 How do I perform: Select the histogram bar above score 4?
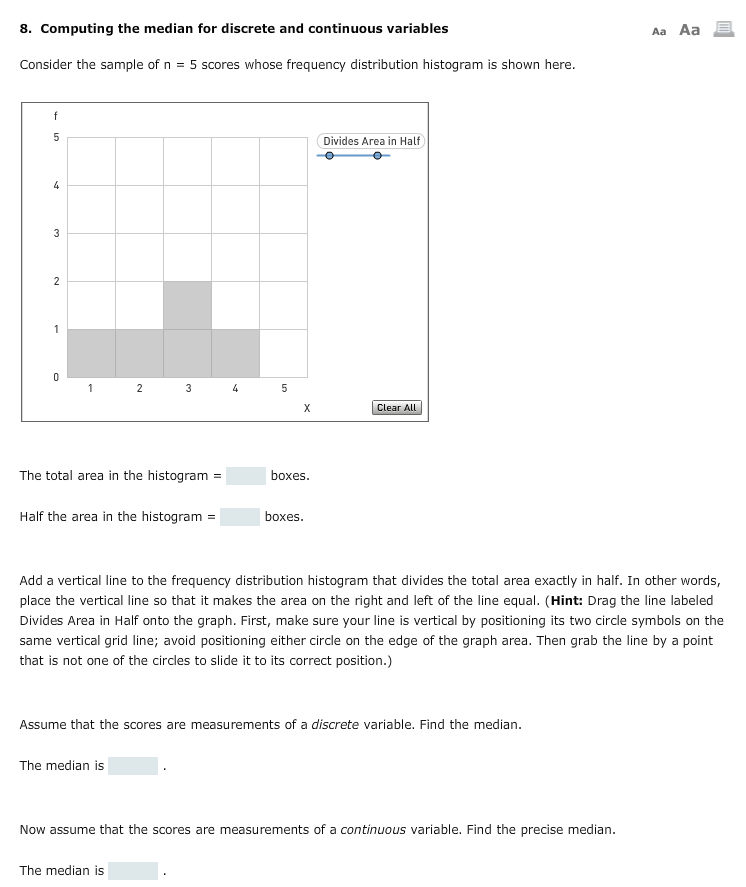[235, 352]
